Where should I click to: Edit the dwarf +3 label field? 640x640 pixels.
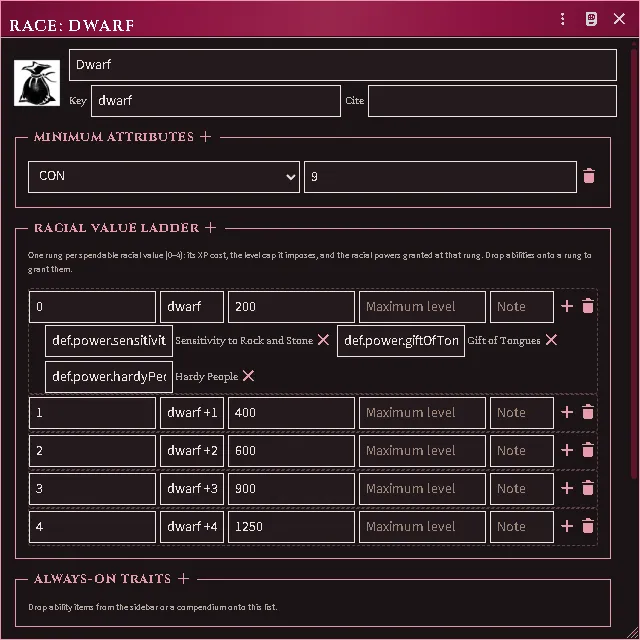(192, 489)
